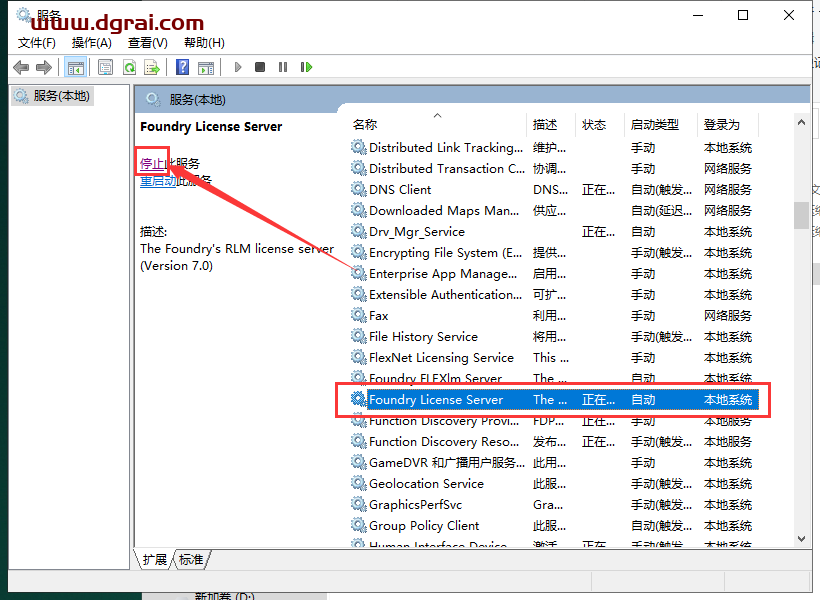Click the Export List toolbar icon
Viewport: 820px width, 600px height.
coord(152,67)
